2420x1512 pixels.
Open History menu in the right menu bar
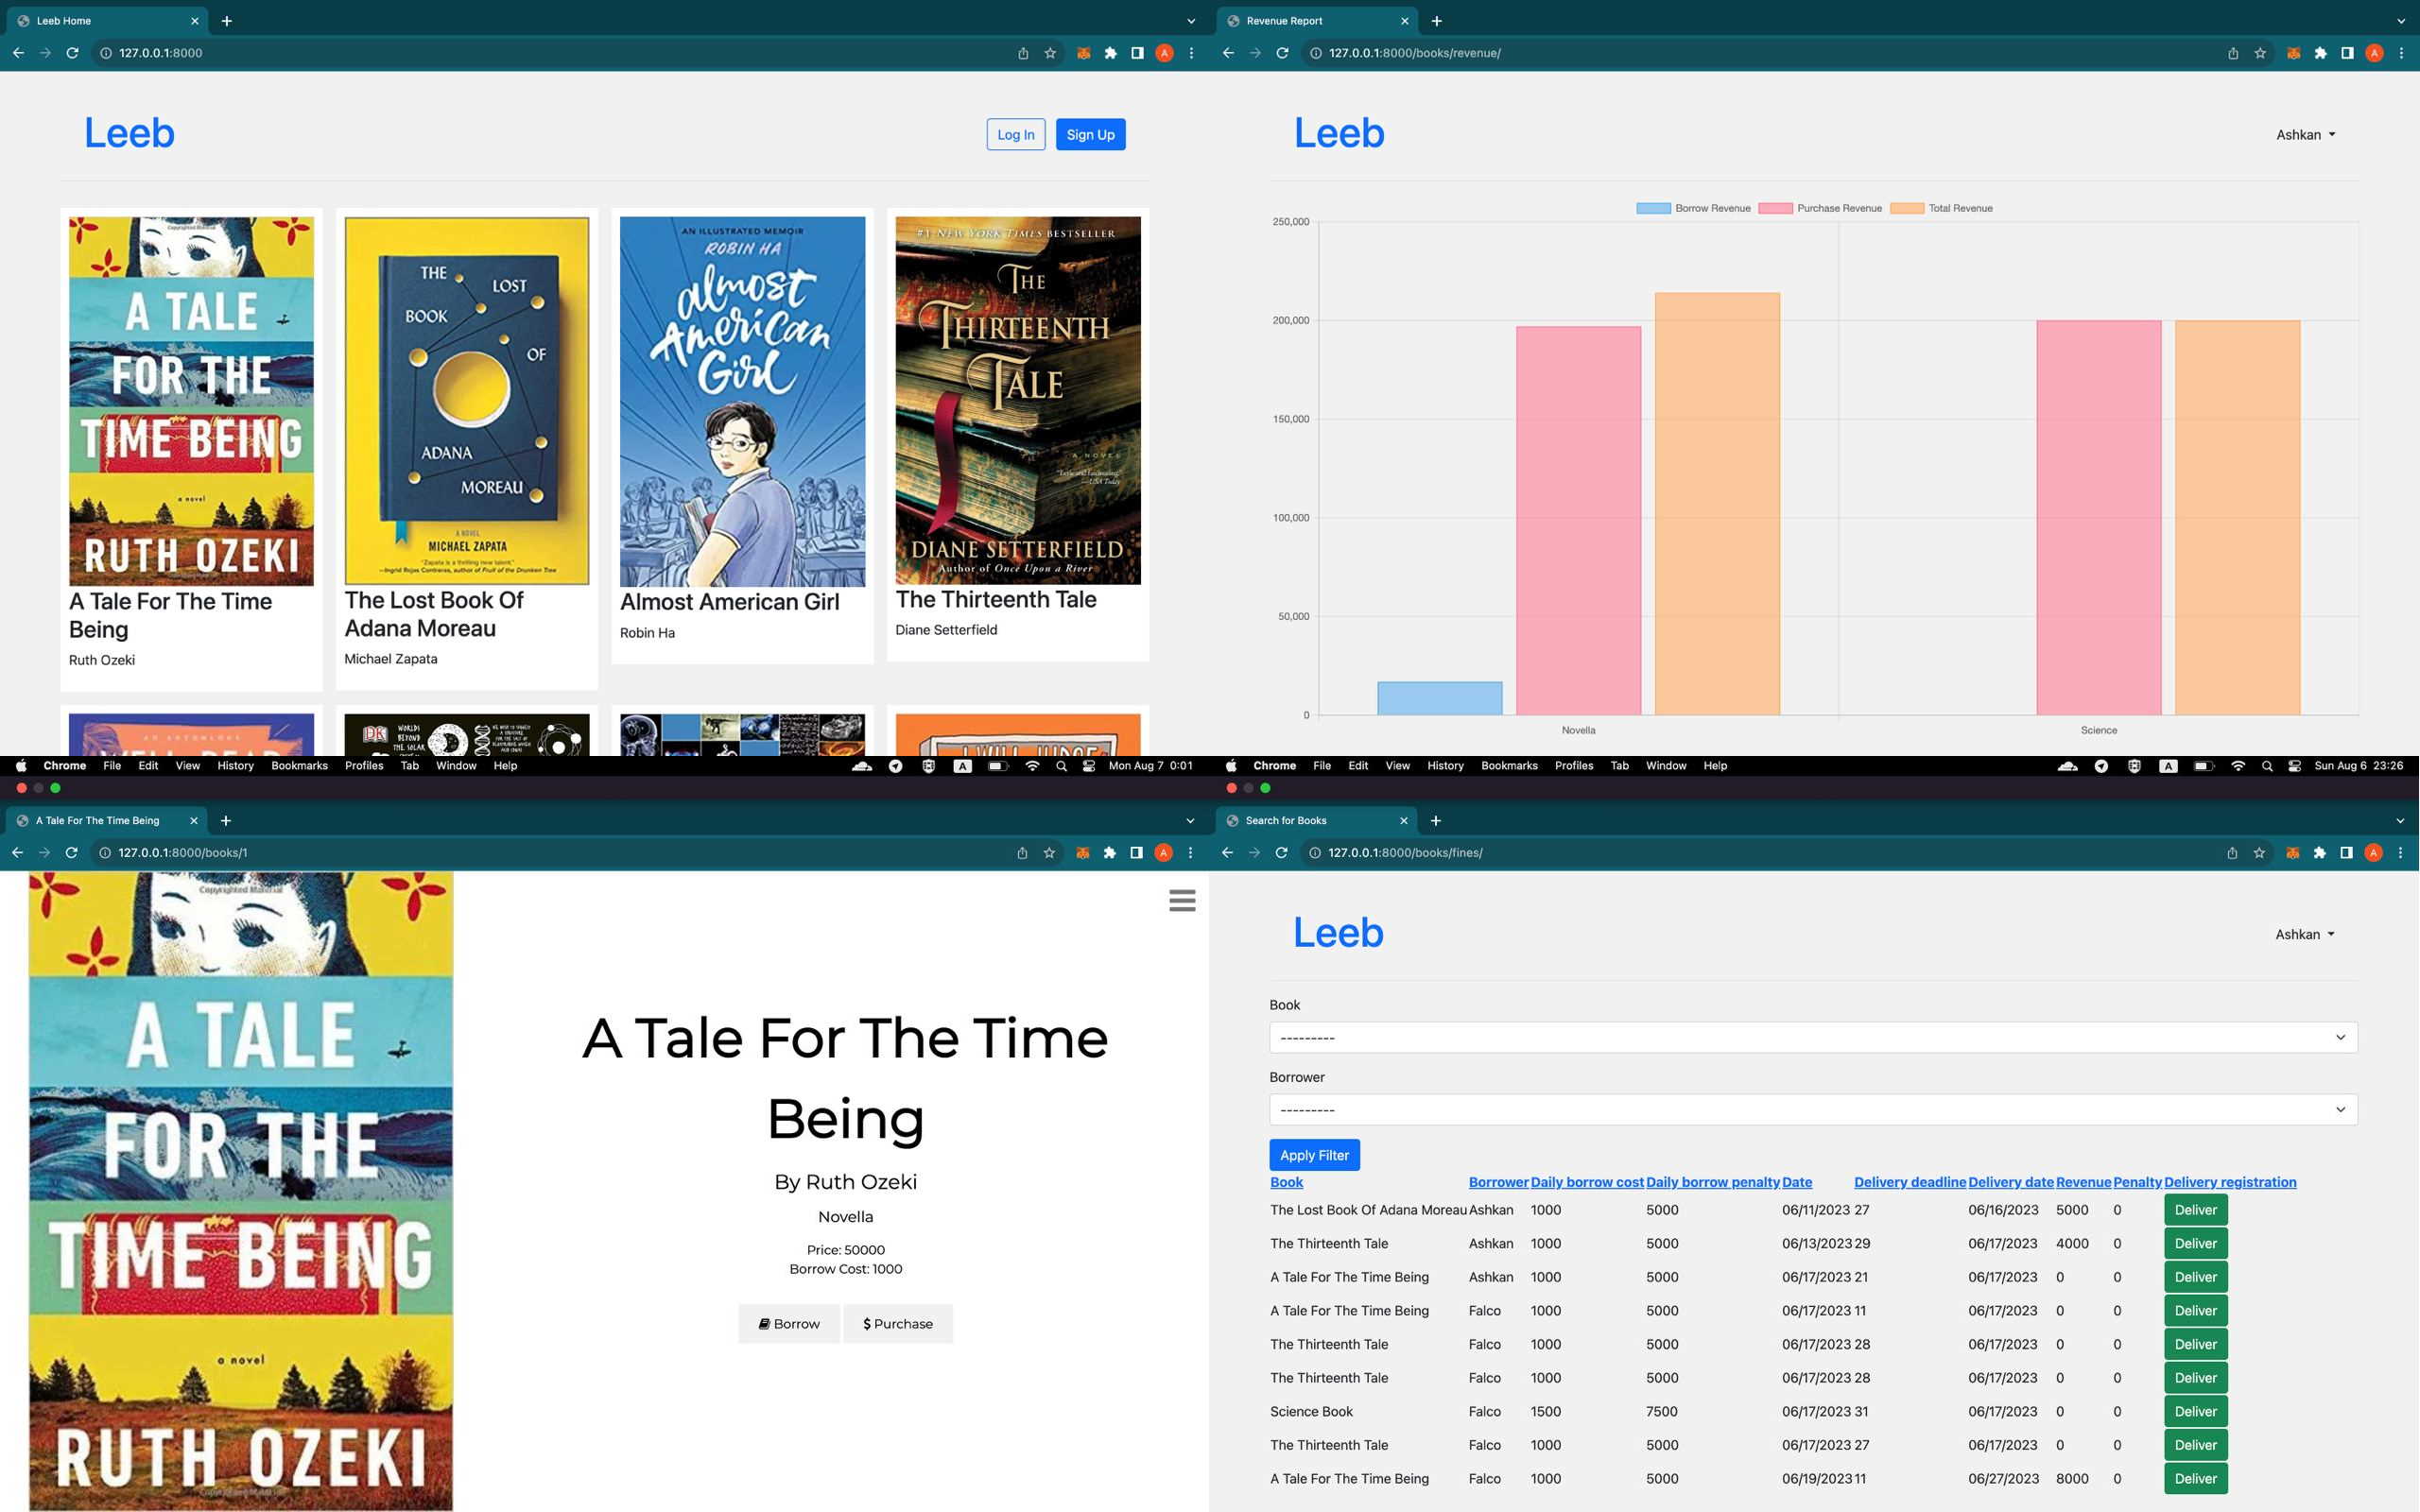tap(1445, 766)
